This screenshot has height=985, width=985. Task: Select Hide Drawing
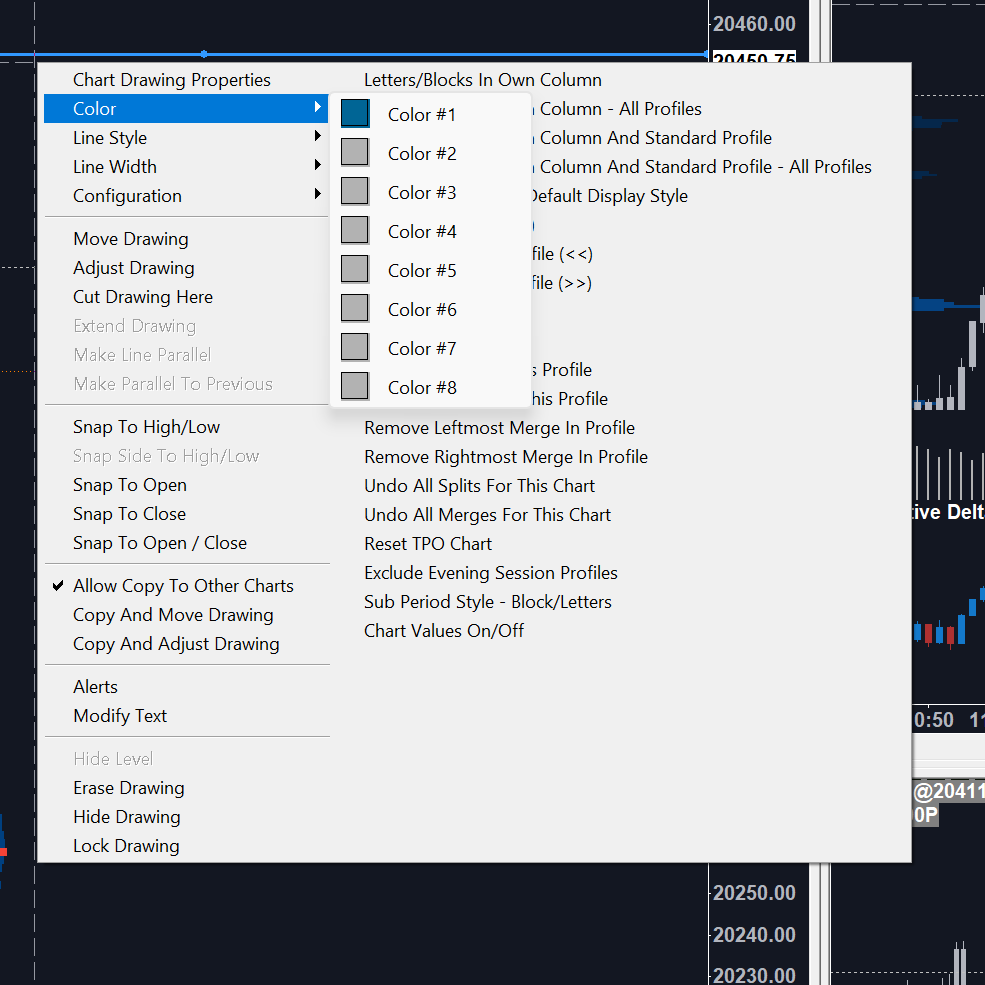point(127,817)
